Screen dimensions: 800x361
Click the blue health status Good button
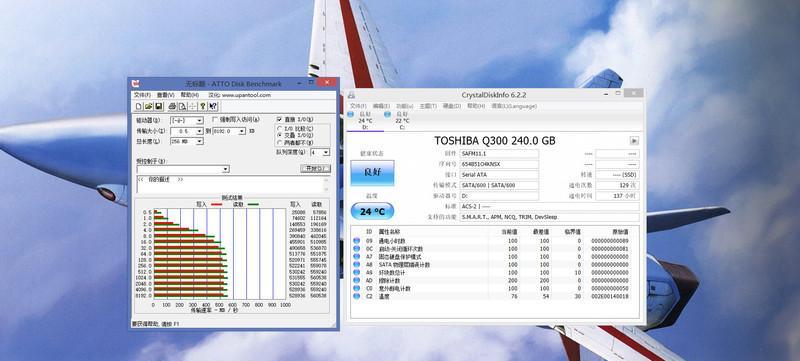pyautogui.click(x=372, y=172)
